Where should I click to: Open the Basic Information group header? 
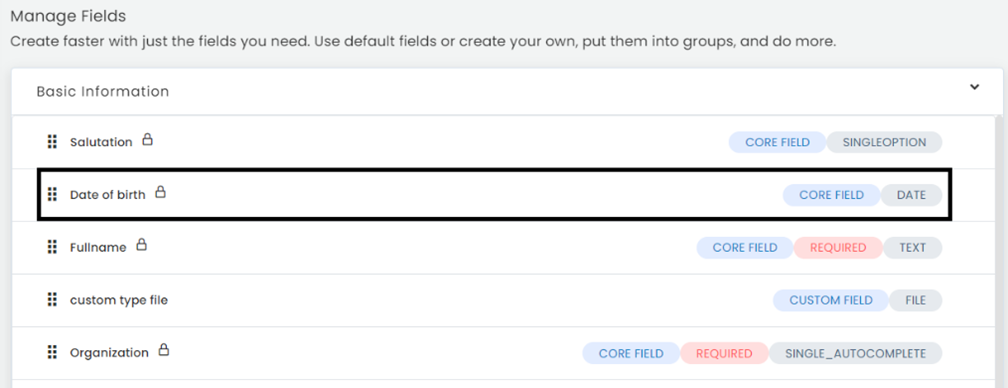507,91
